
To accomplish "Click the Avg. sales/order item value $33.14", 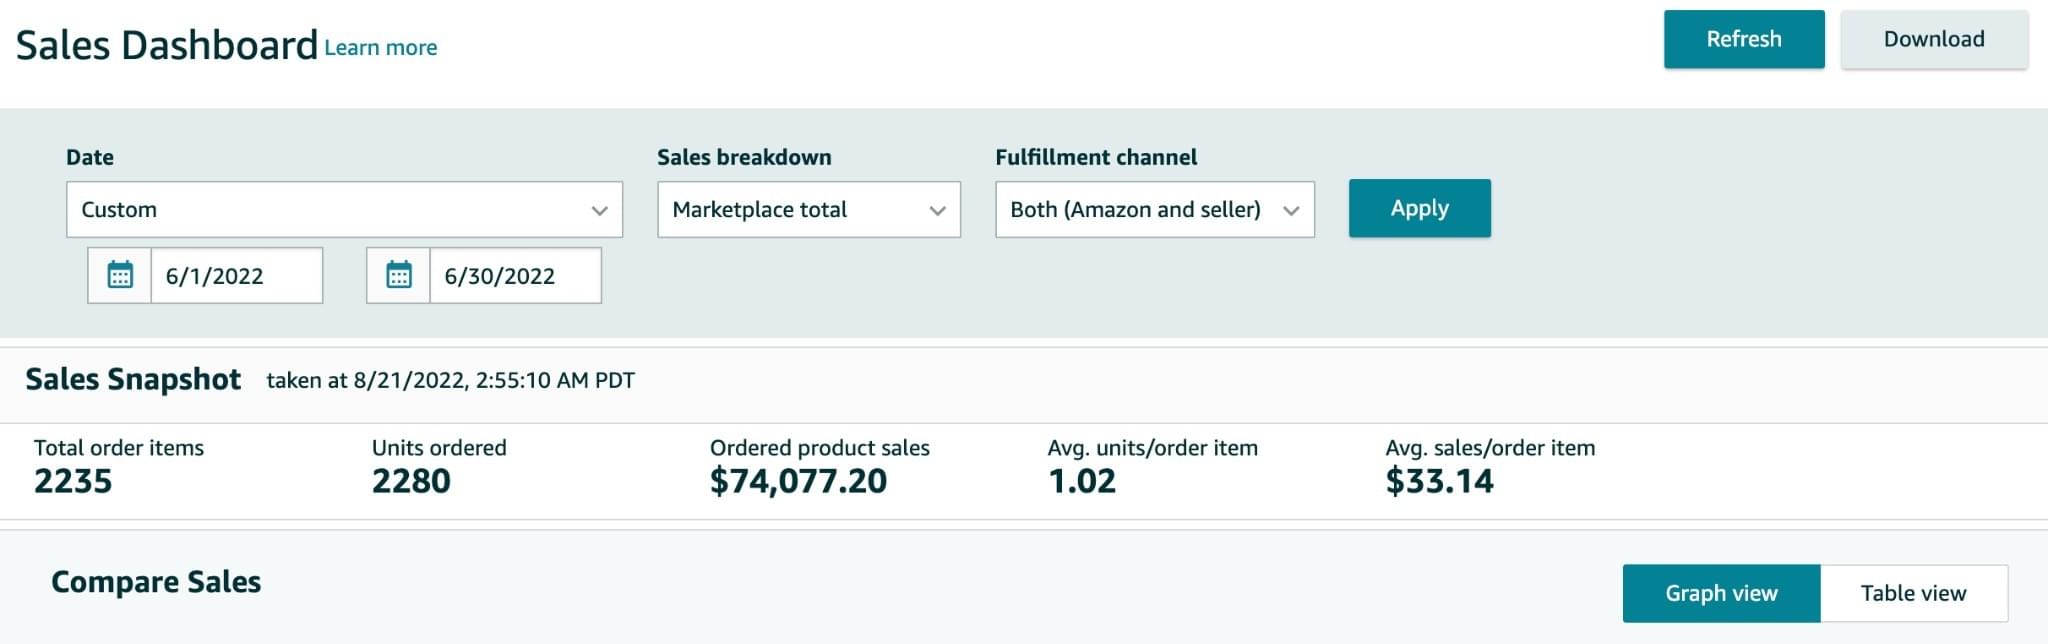I will coord(1439,481).
